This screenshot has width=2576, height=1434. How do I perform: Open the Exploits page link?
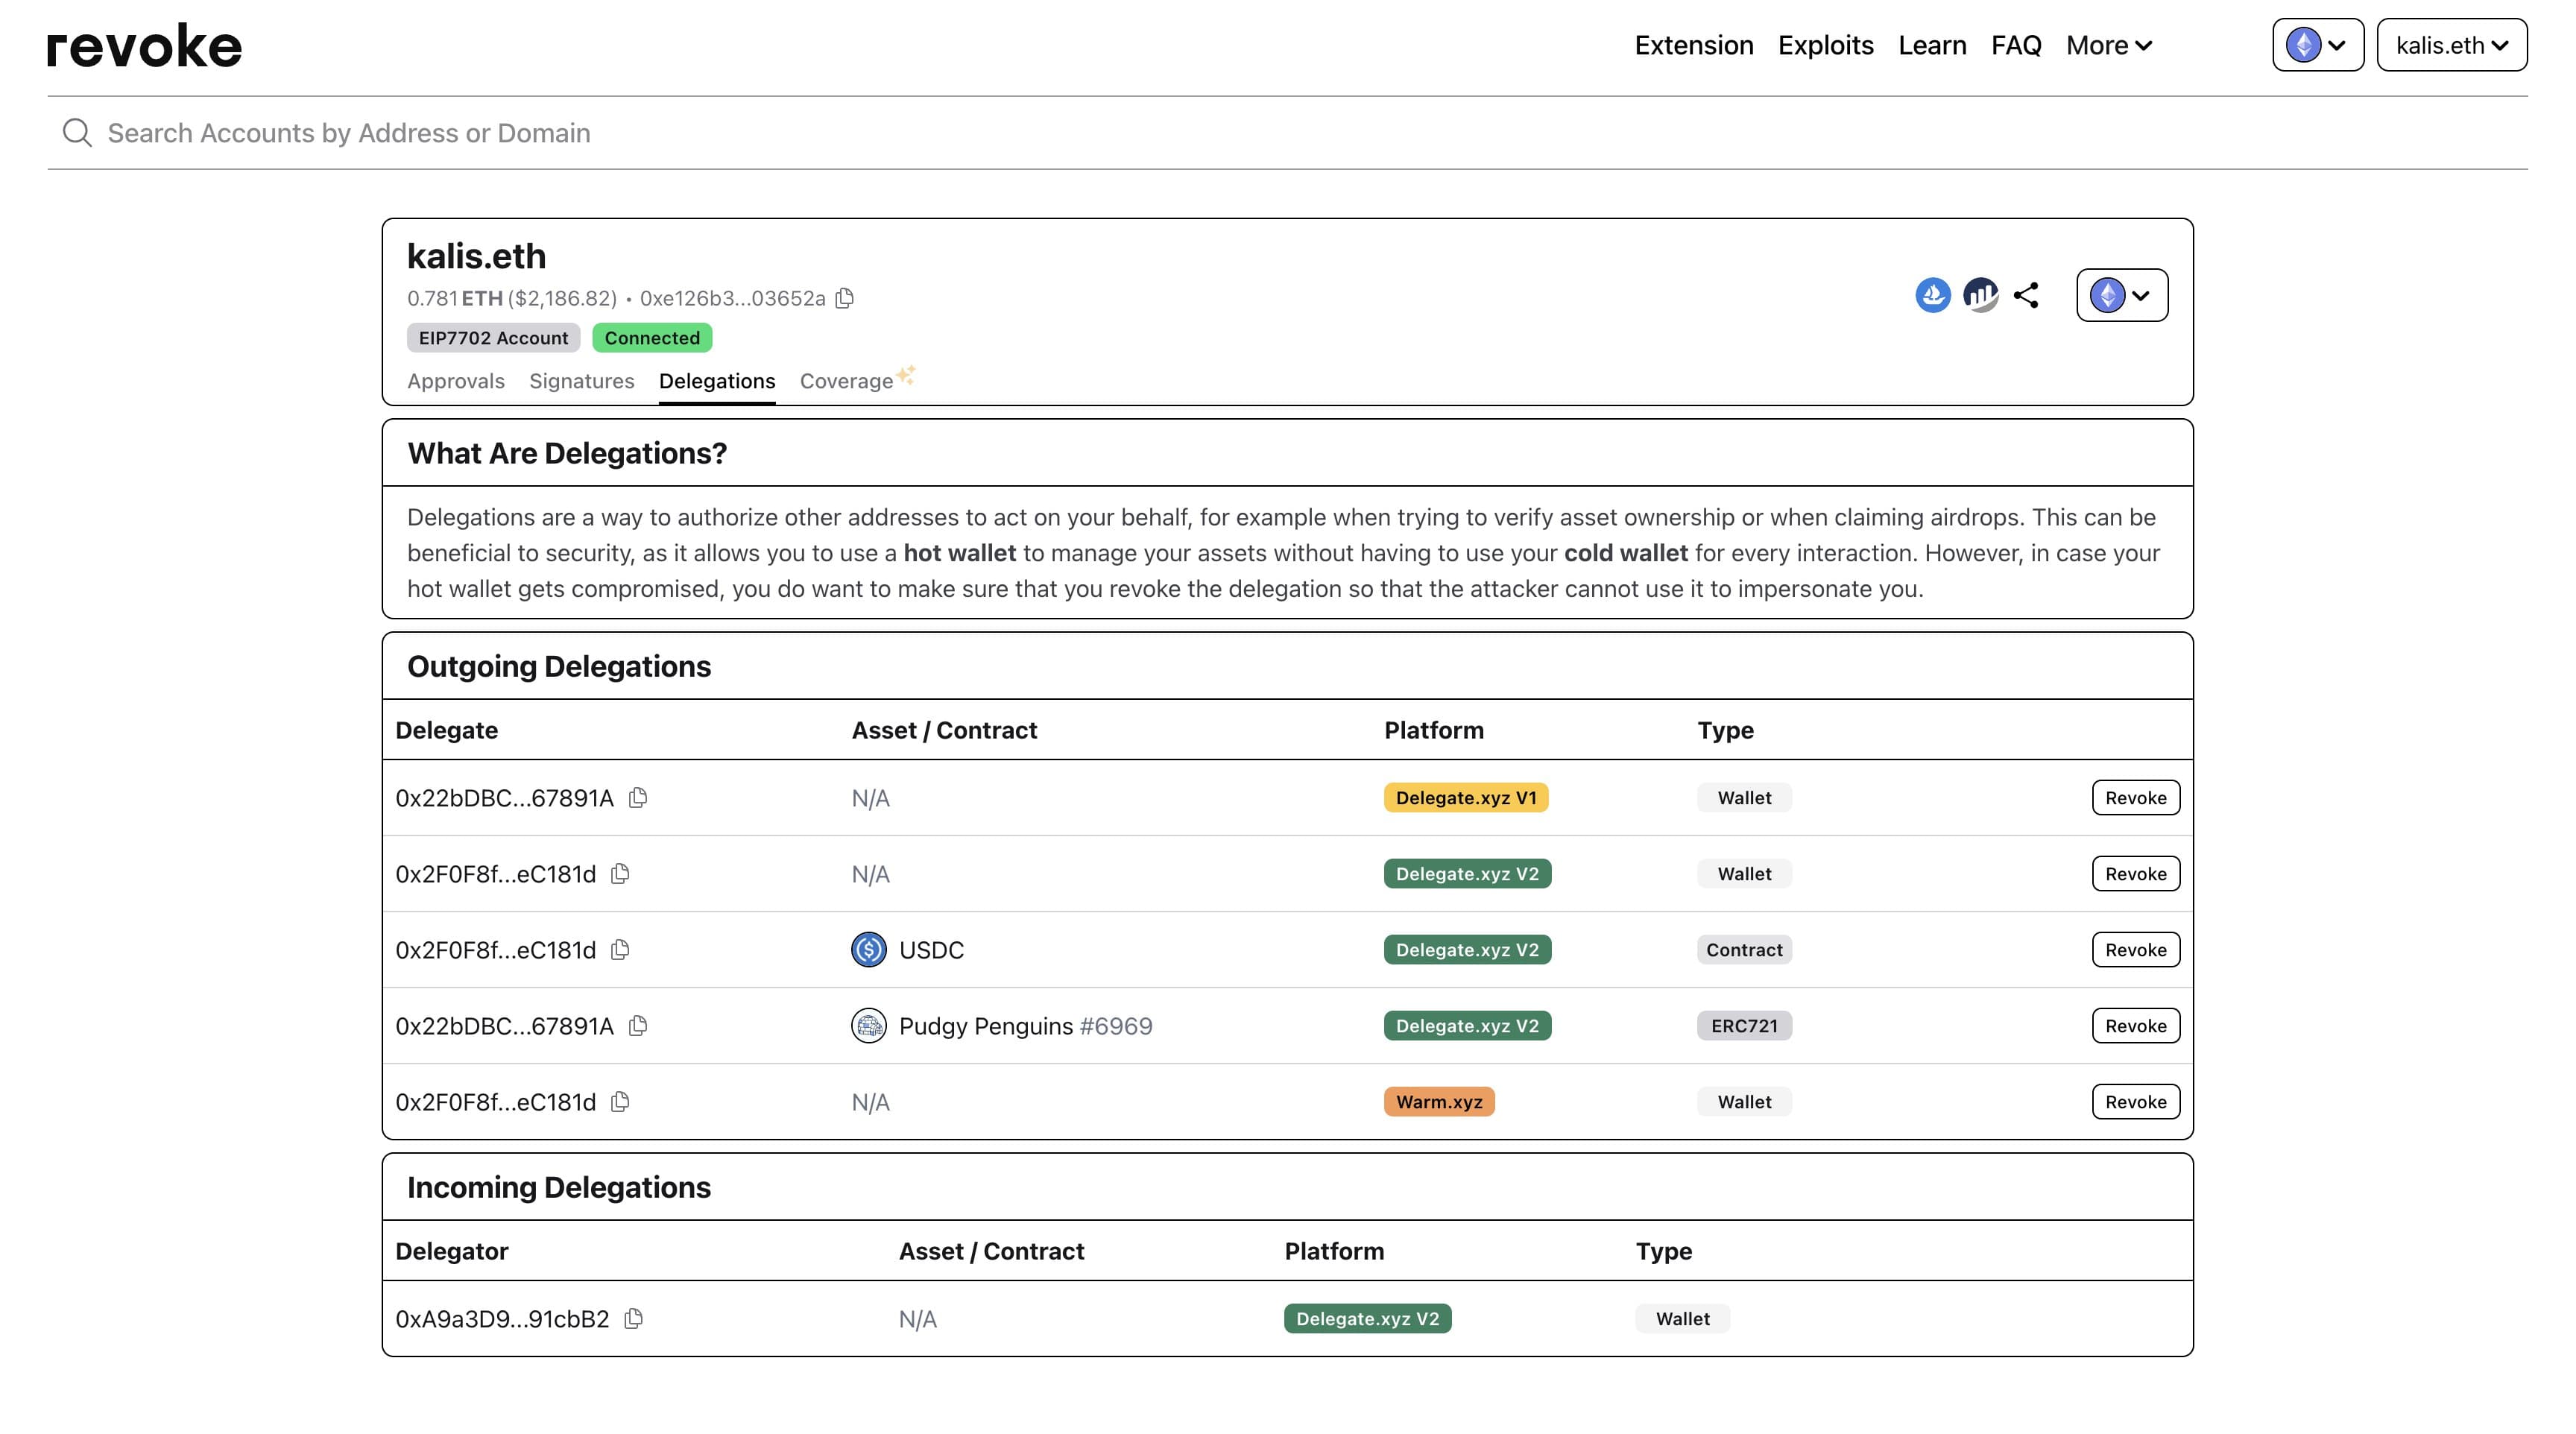click(x=1825, y=46)
